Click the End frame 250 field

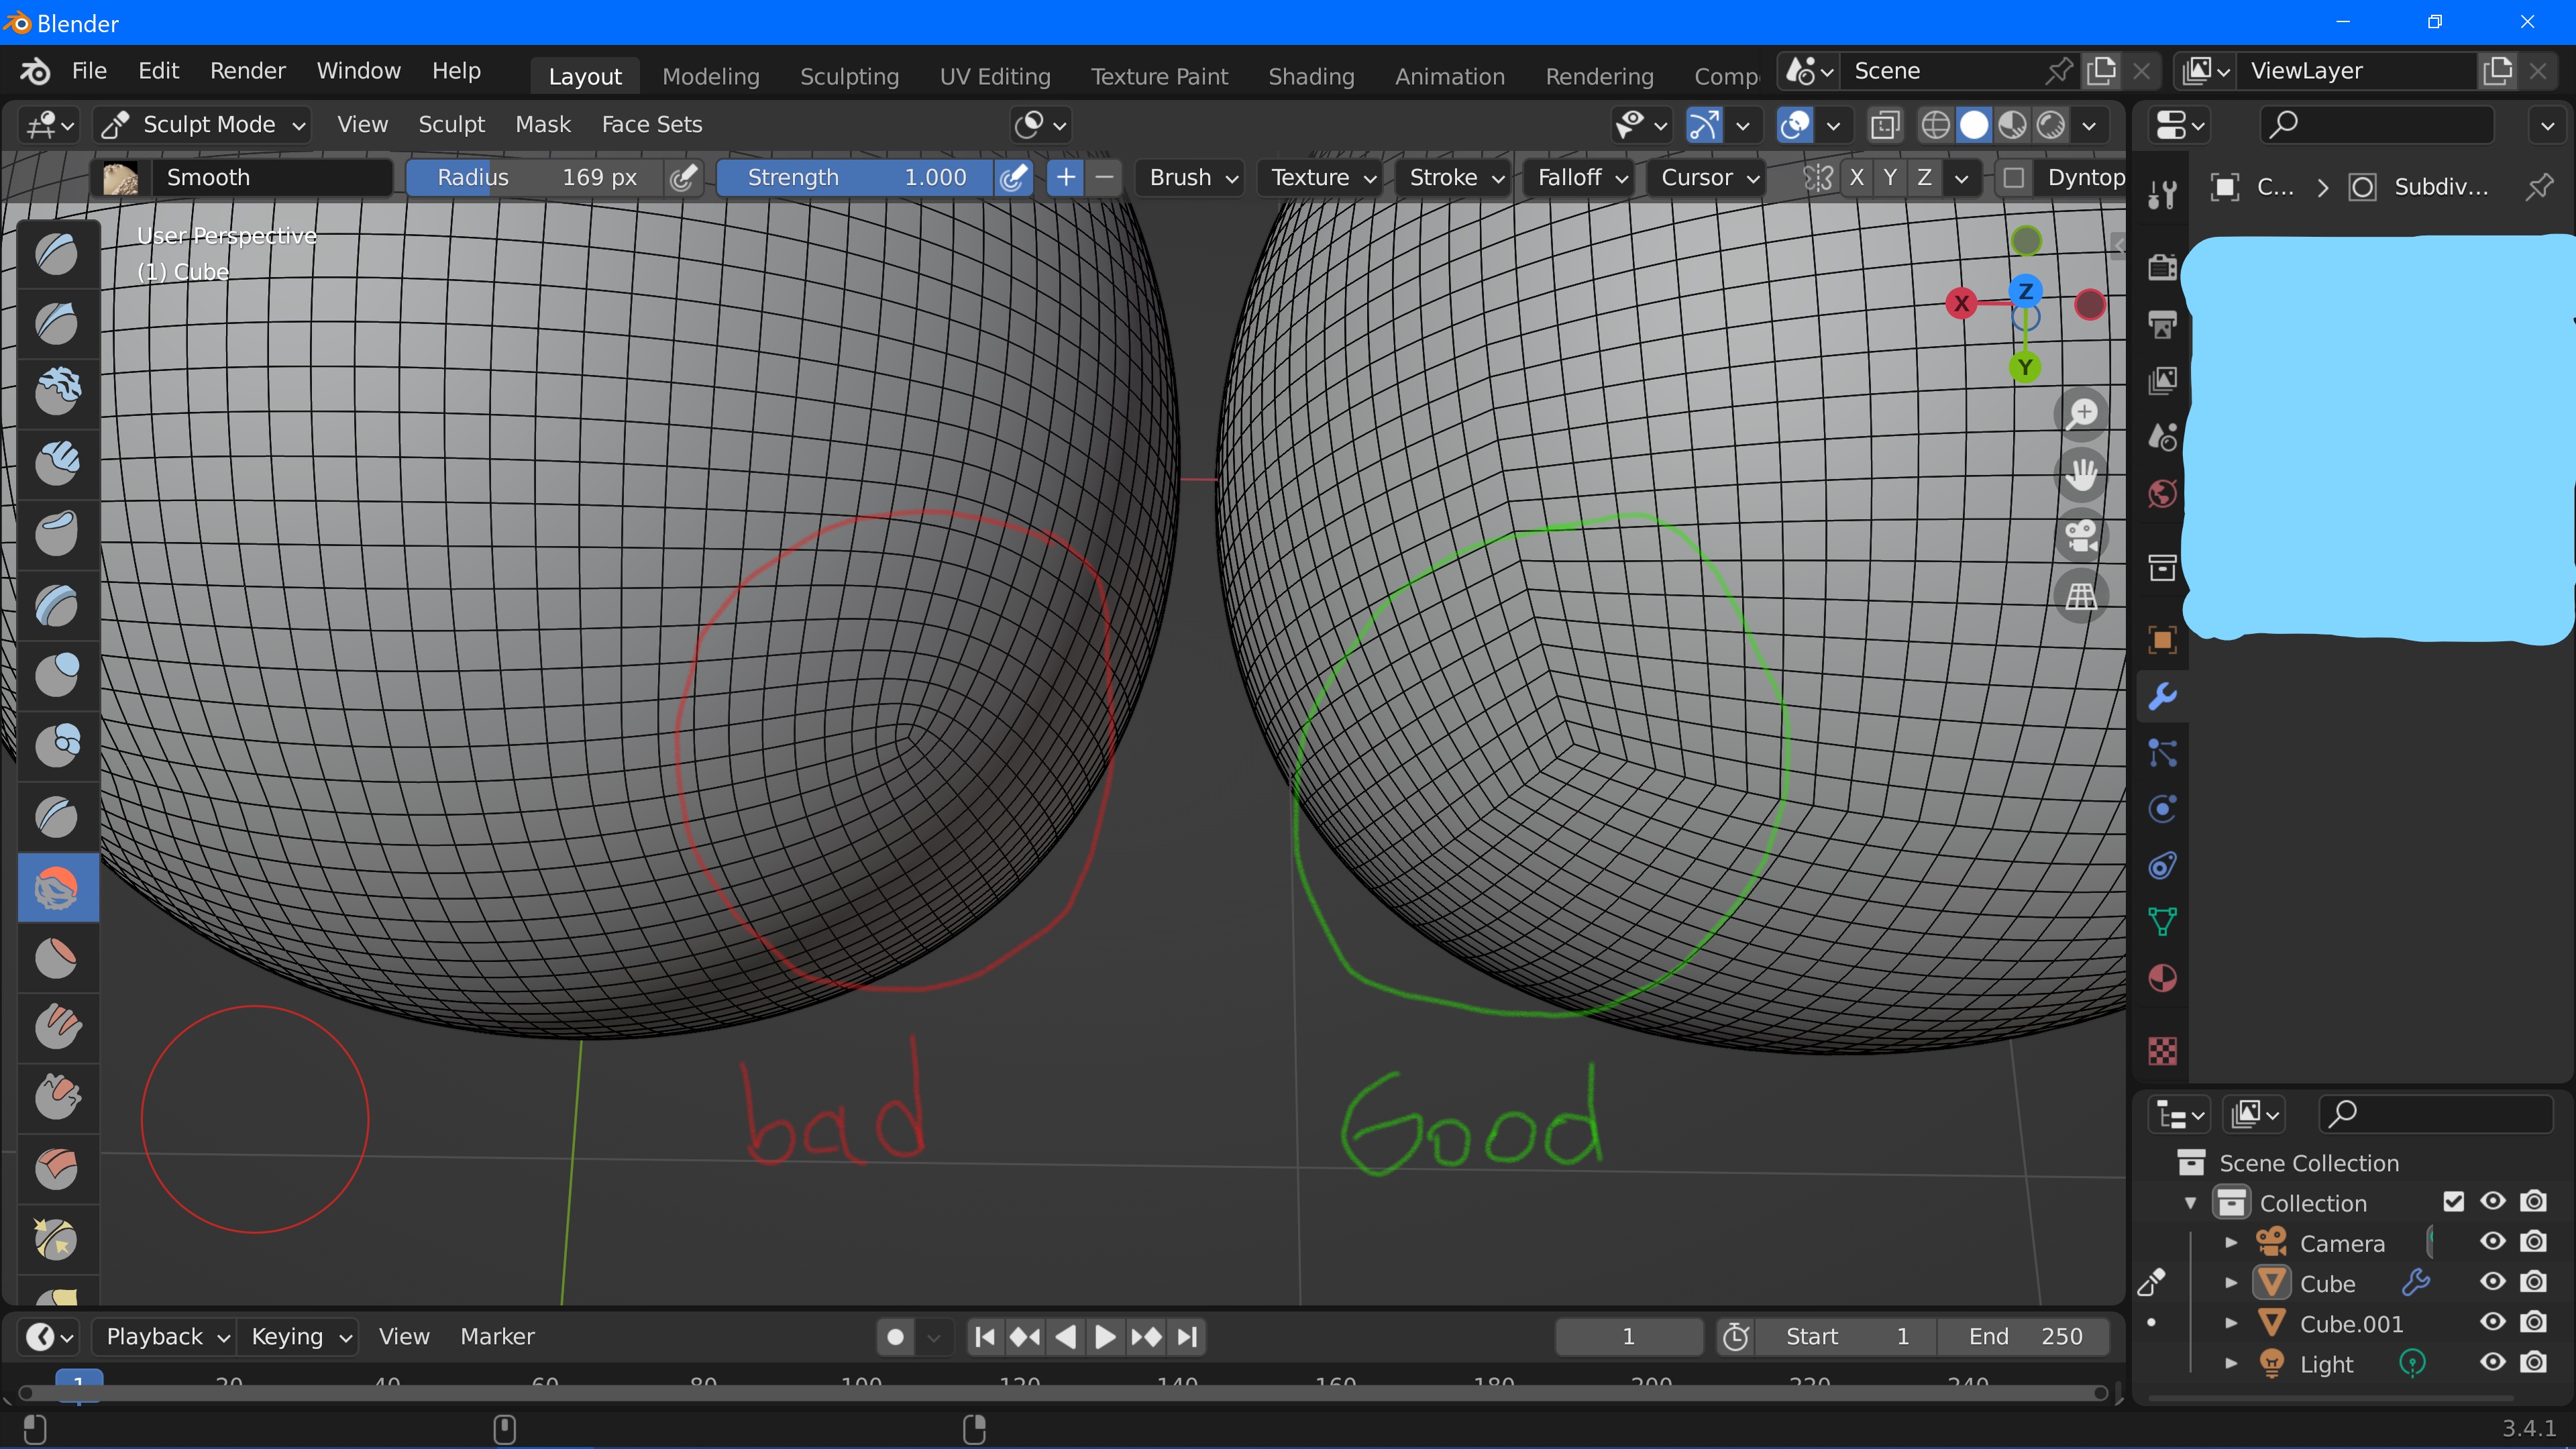(x=2024, y=1337)
